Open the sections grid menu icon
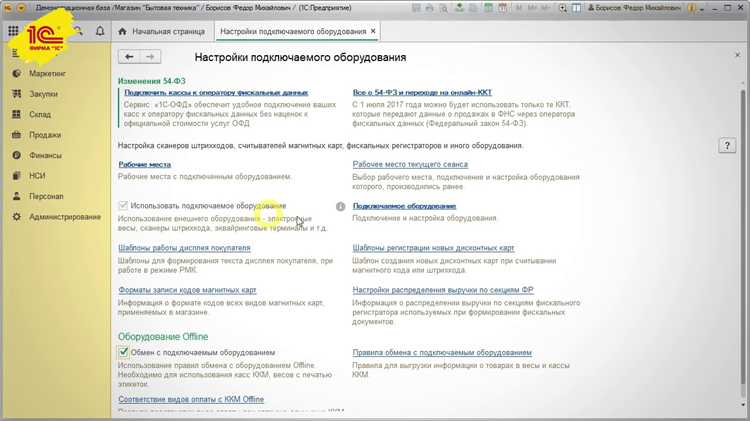 (13, 31)
